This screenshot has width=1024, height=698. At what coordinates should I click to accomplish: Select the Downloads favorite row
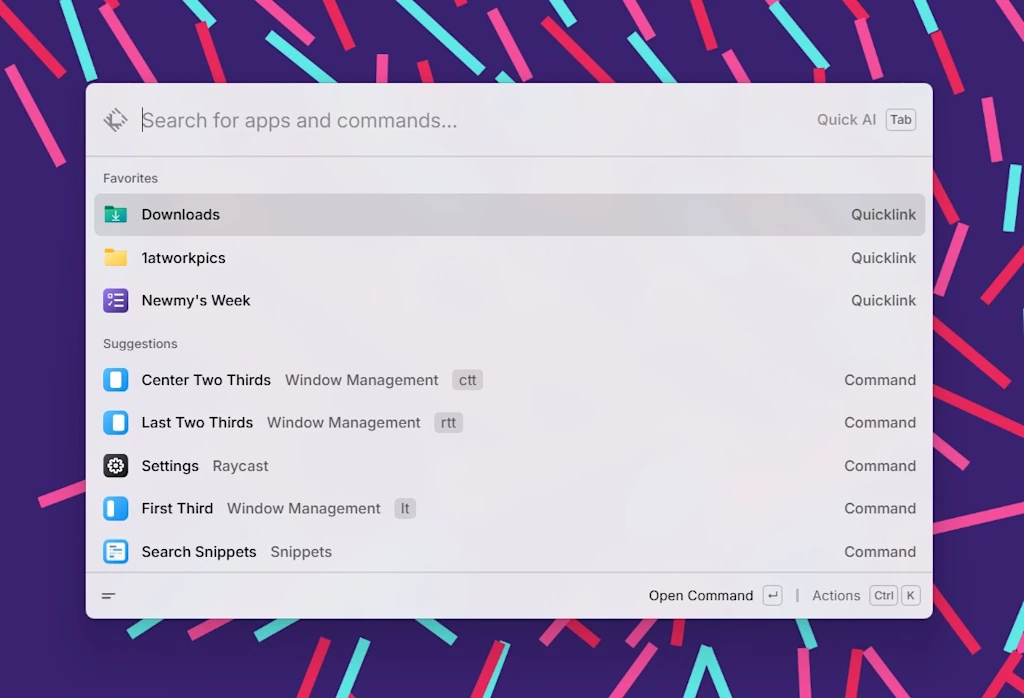[500, 214]
